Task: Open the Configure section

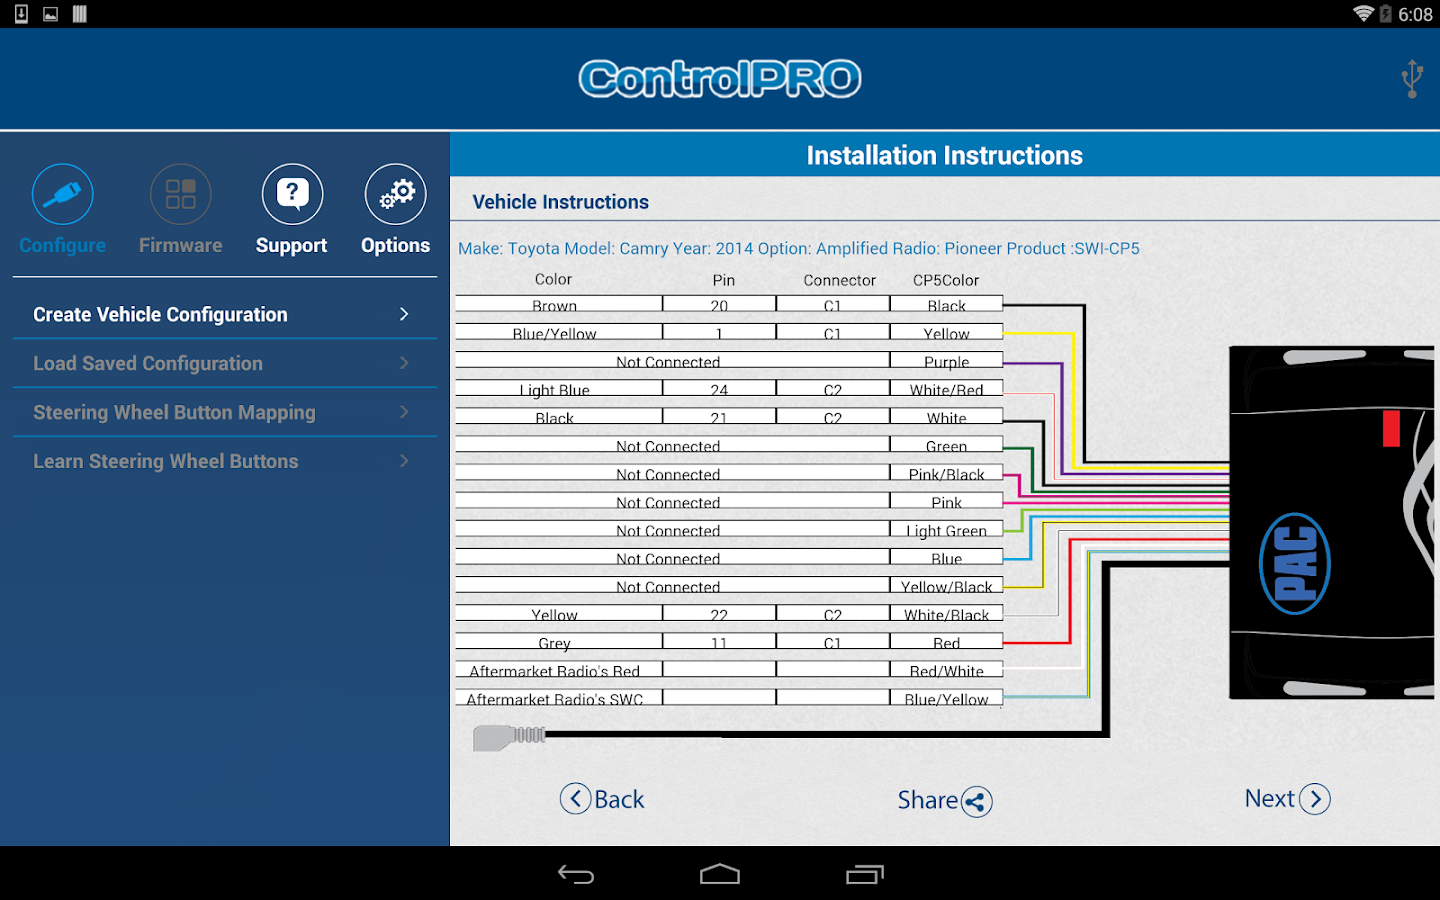Action: tap(62, 210)
